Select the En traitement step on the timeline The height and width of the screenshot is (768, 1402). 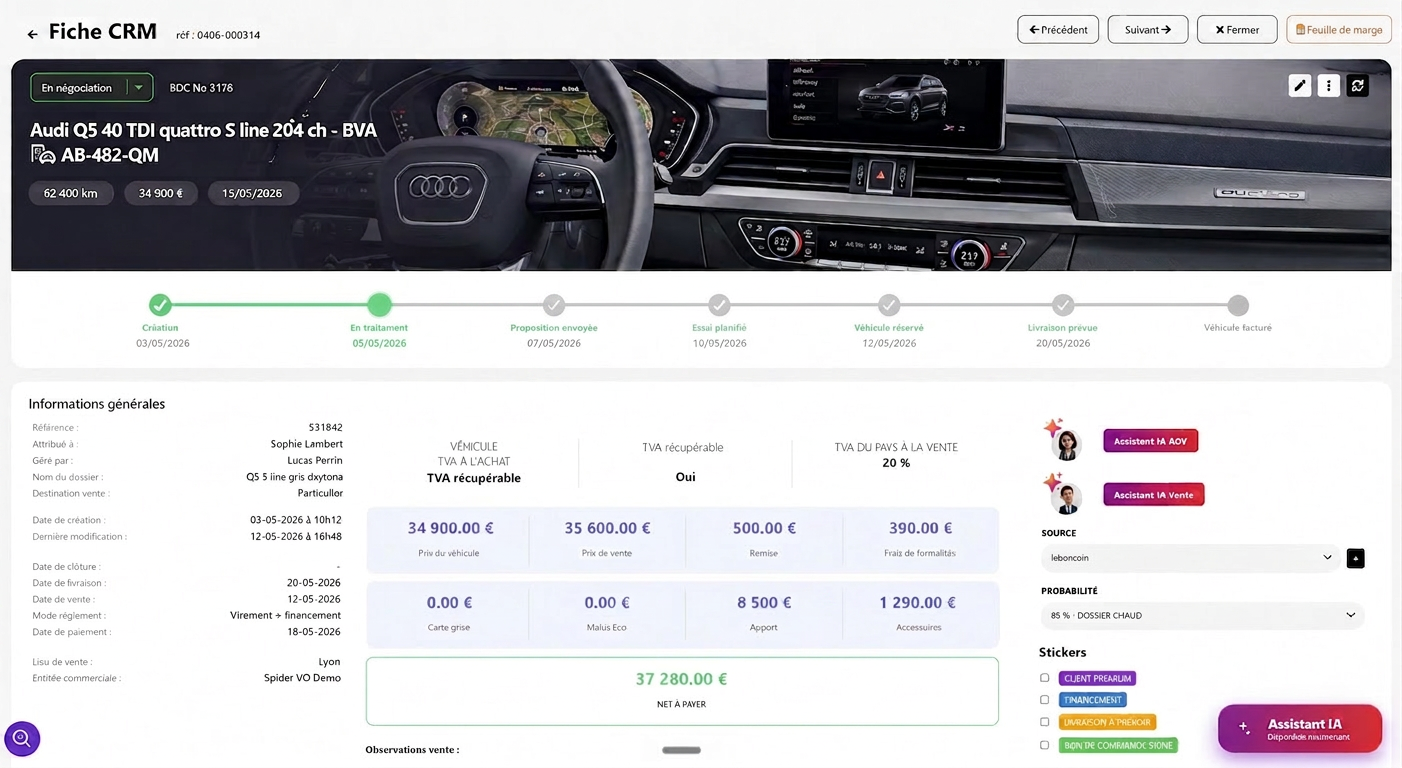click(379, 305)
